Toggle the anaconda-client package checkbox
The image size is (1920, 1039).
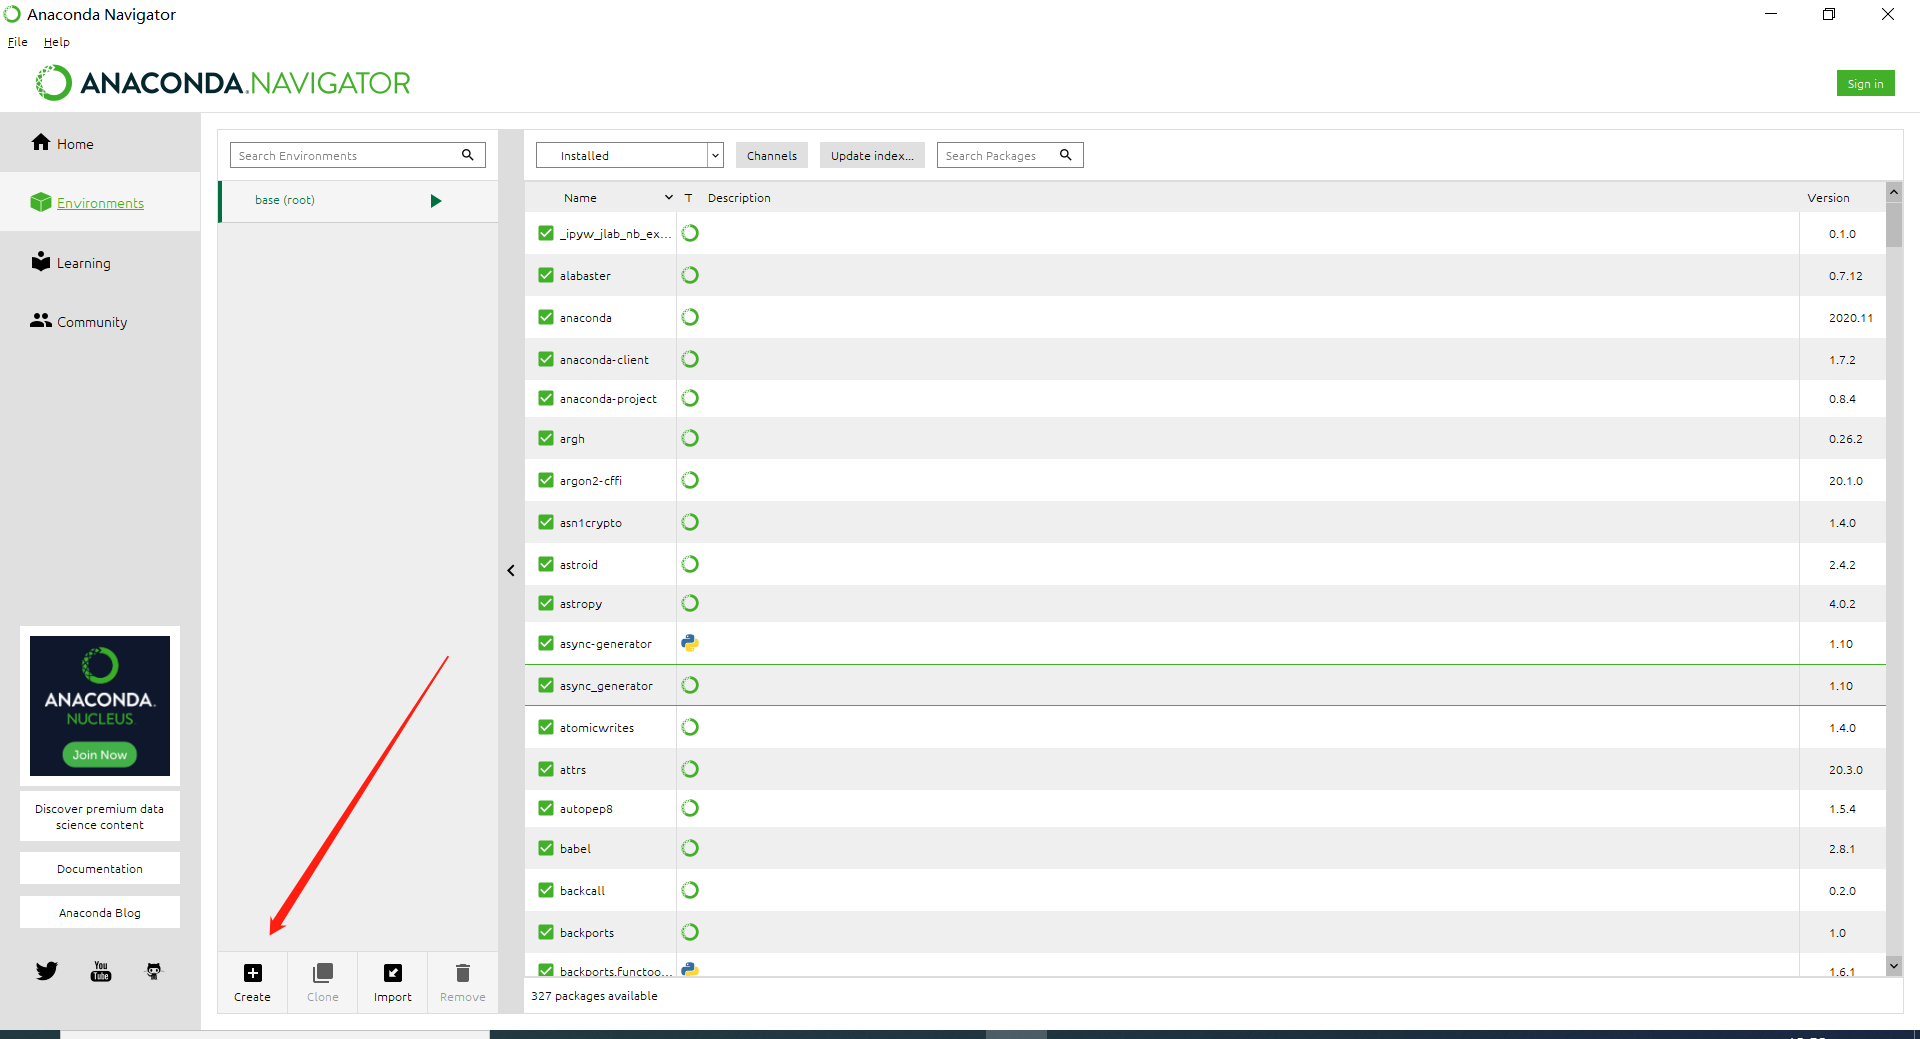coord(546,359)
